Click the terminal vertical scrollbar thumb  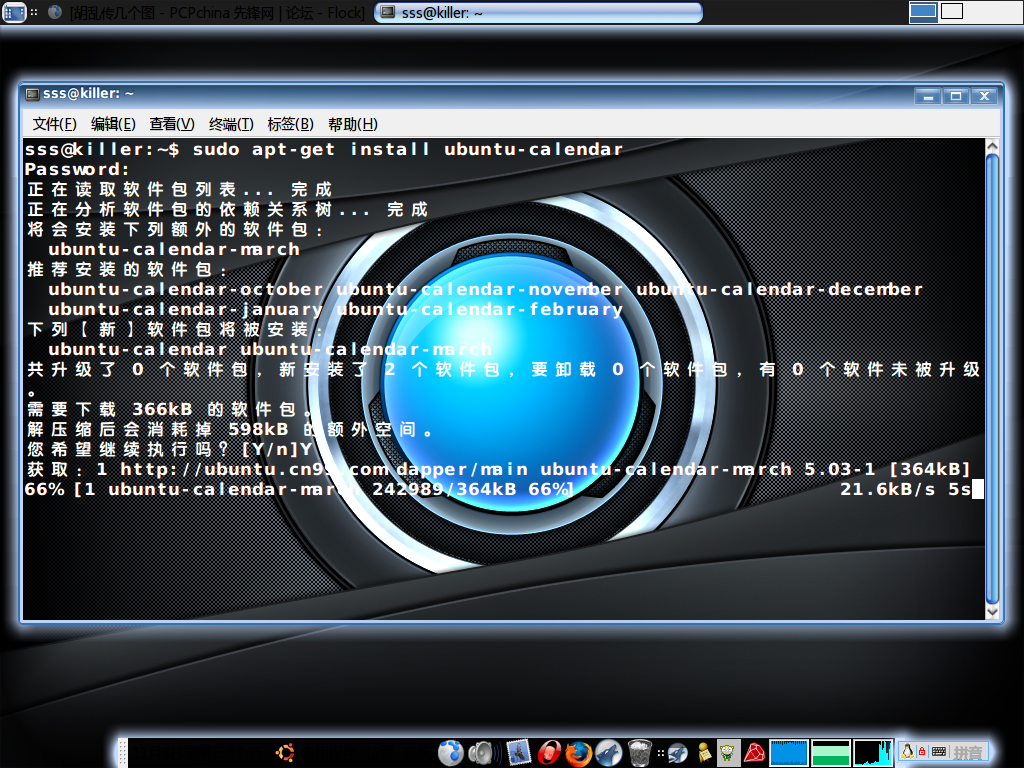[x=992, y=379]
